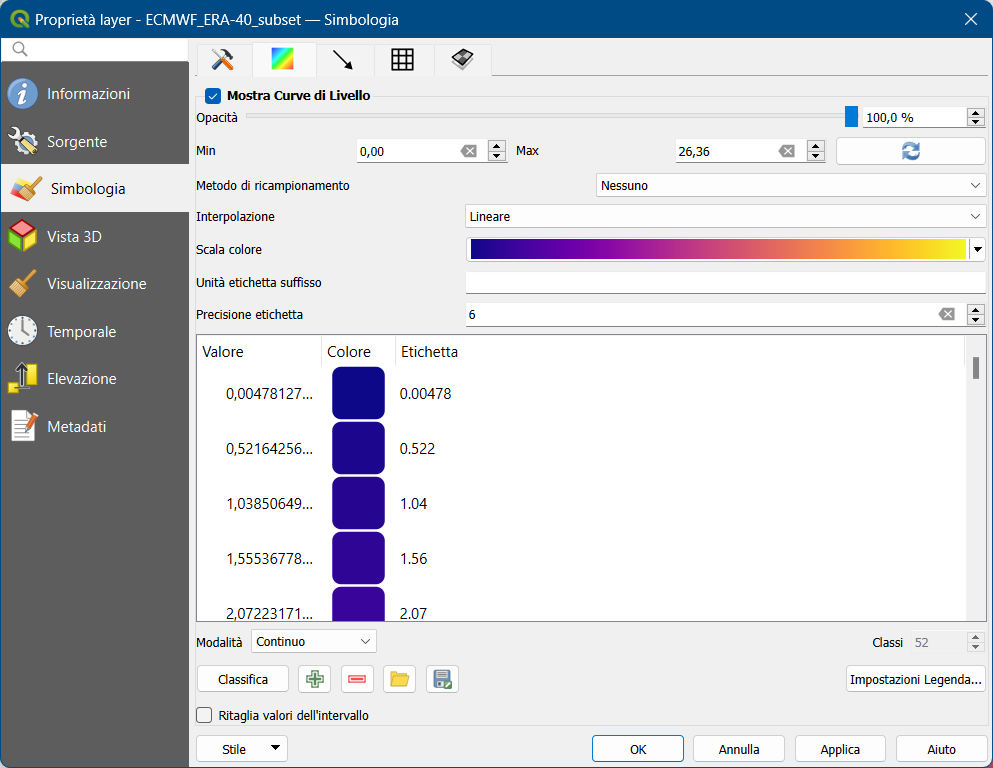Open the general settings tab with tools icon
993x768 pixels.
coord(222,60)
